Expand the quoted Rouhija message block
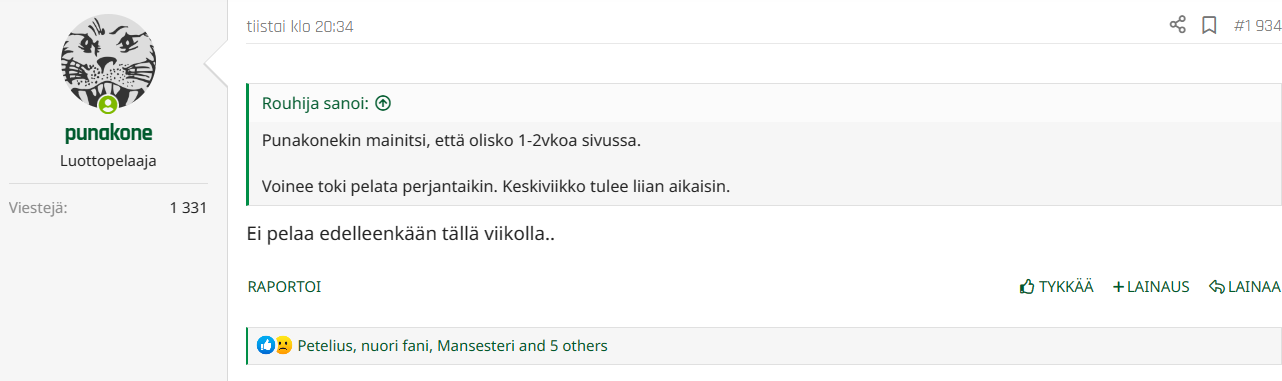Image resolution: width=1282 pixels, height=381 pixels. point(765,163)
